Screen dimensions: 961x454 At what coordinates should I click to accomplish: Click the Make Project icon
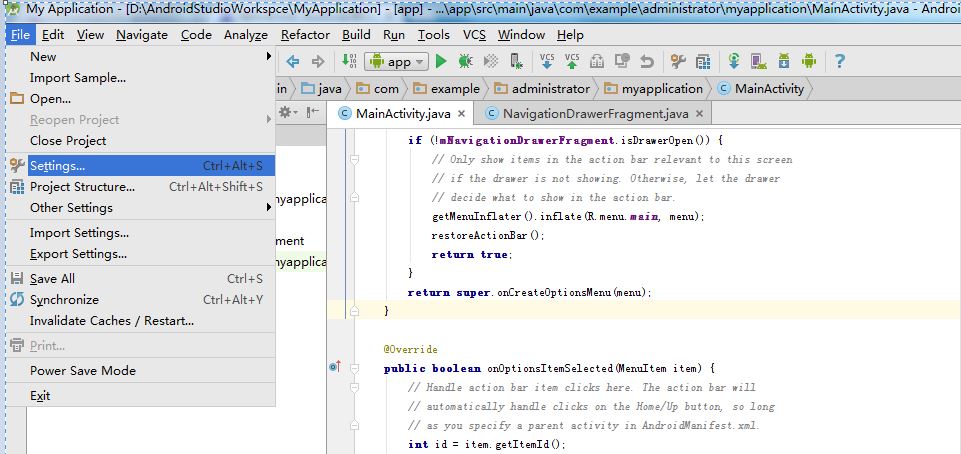pyautogui.click(x=349, y=61)
